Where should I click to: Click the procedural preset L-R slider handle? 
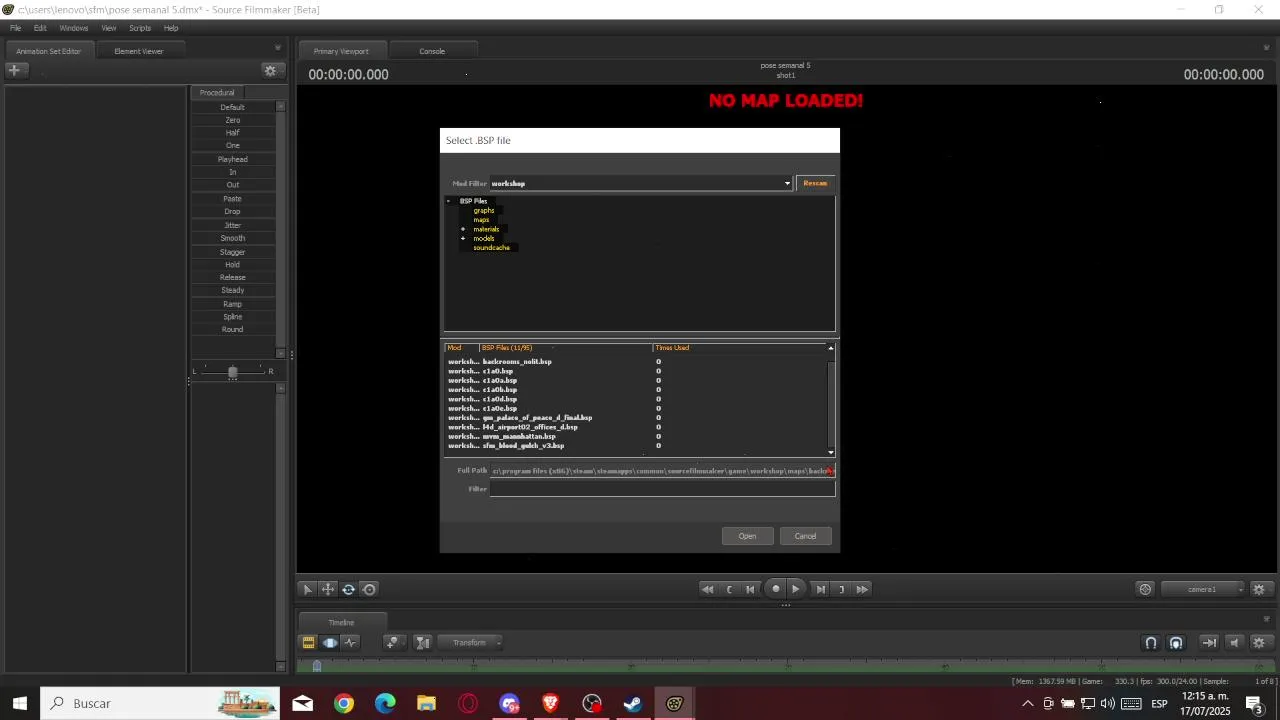click(232, 372)
